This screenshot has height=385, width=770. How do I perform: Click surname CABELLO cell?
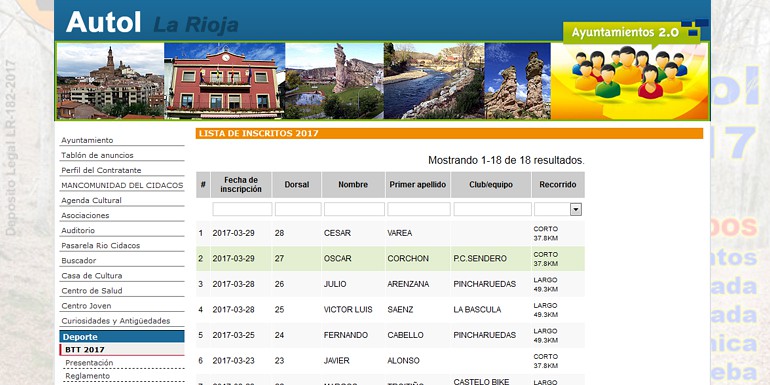click(406, 335)
